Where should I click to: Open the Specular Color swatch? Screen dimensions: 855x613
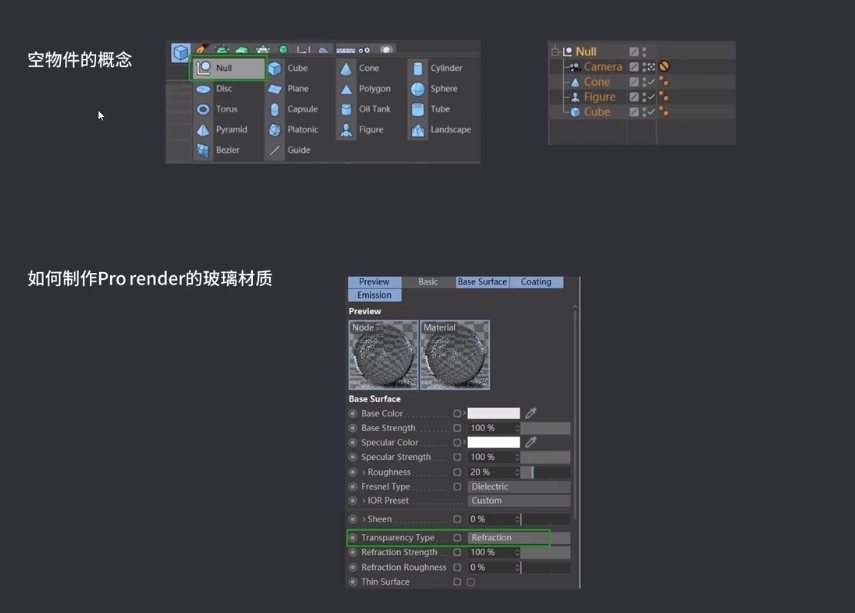(493, 442)
